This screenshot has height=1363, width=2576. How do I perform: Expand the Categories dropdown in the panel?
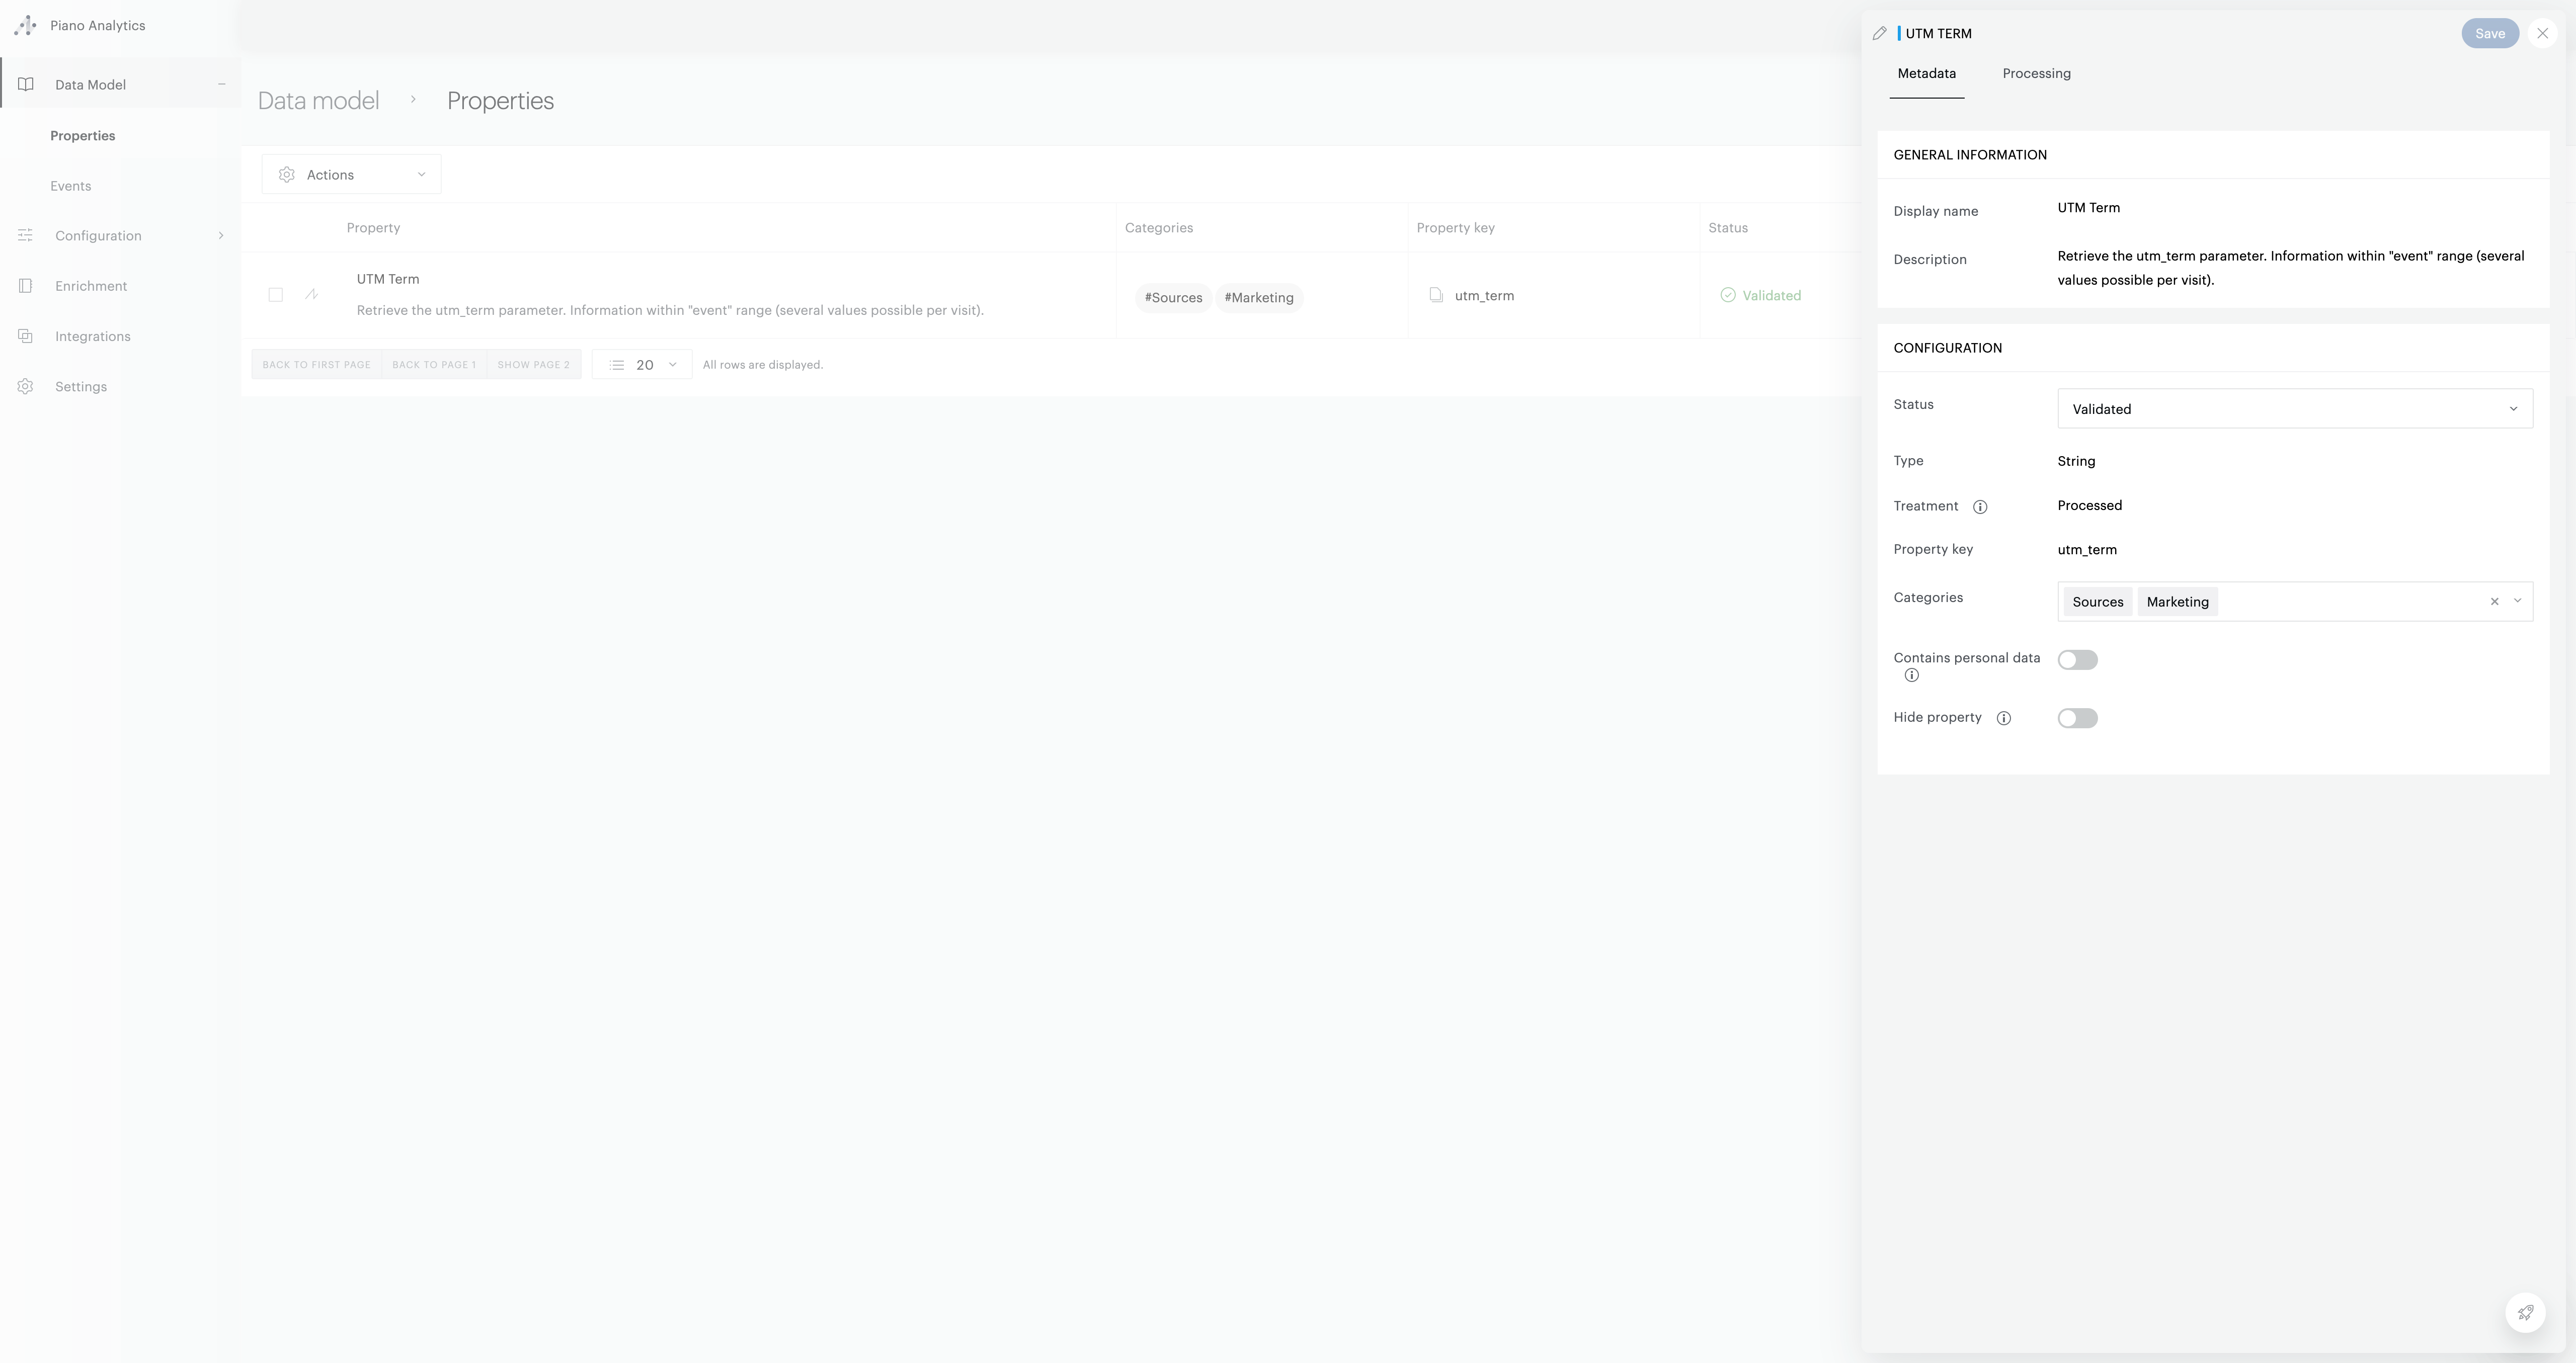tap(2518, 602)
